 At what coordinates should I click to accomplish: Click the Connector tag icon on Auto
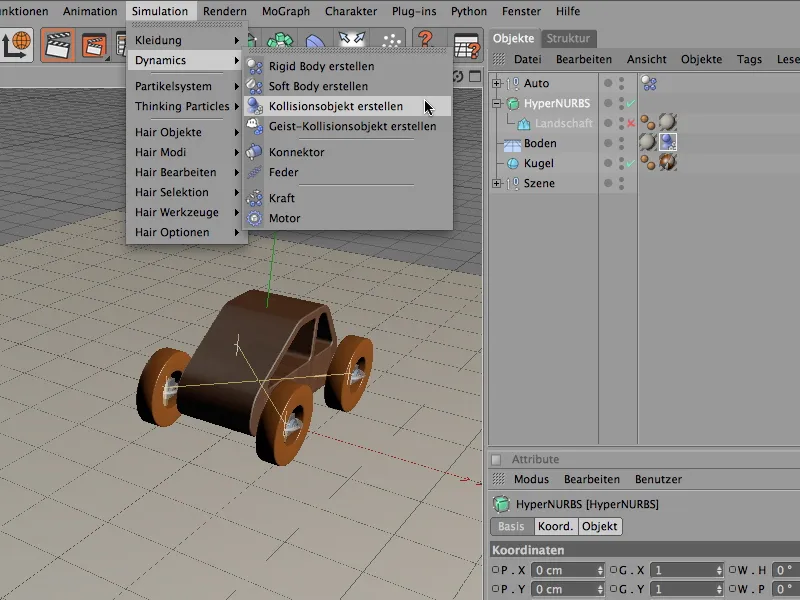click(649, 84)
